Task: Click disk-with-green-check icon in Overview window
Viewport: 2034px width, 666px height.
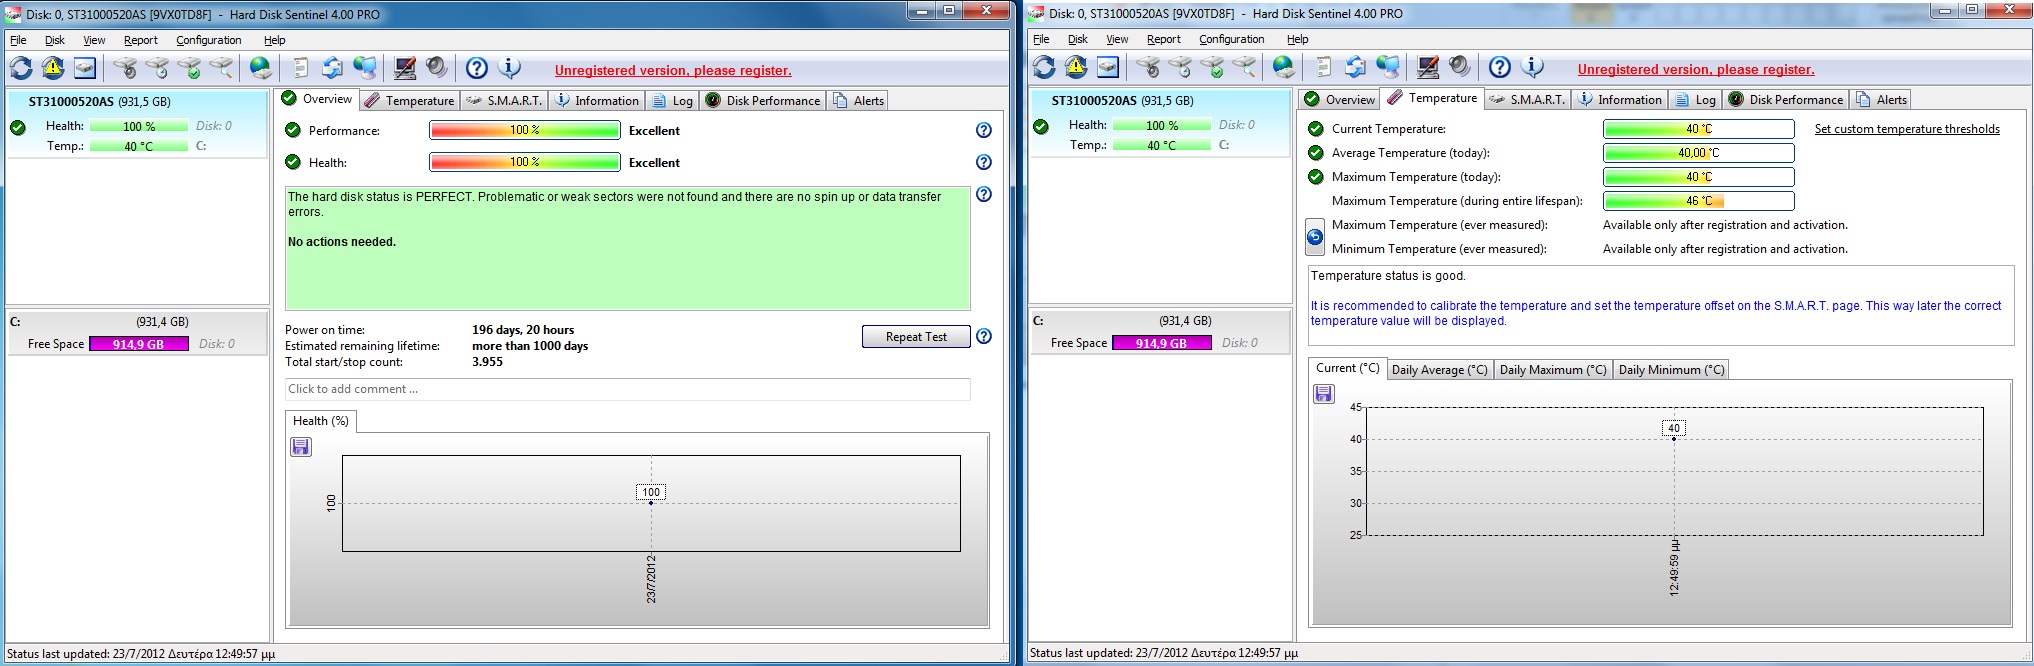Action: pos(188,68)
